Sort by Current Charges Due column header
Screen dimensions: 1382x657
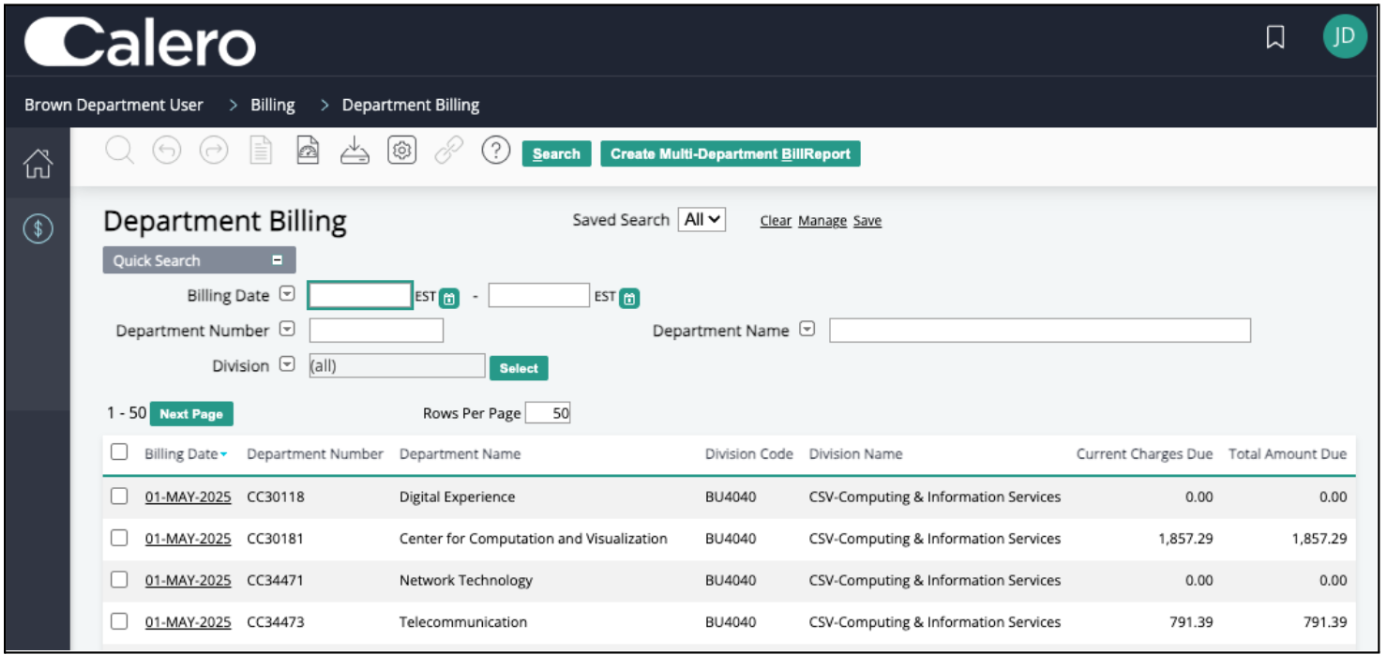[x=1144, y=454]
